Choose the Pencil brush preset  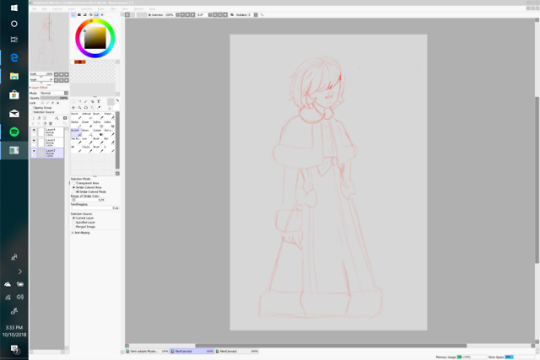[x=76, y=116]
